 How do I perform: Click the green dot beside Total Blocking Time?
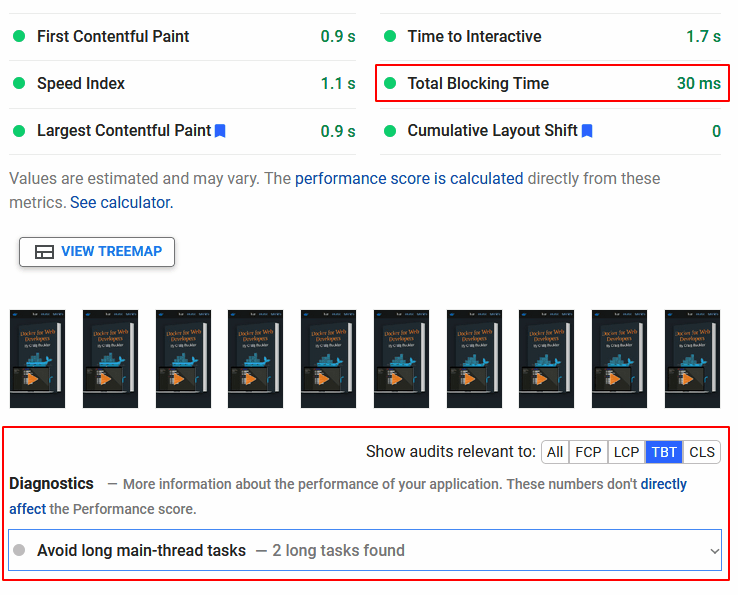pyautogui.click(x=390, y=84)
